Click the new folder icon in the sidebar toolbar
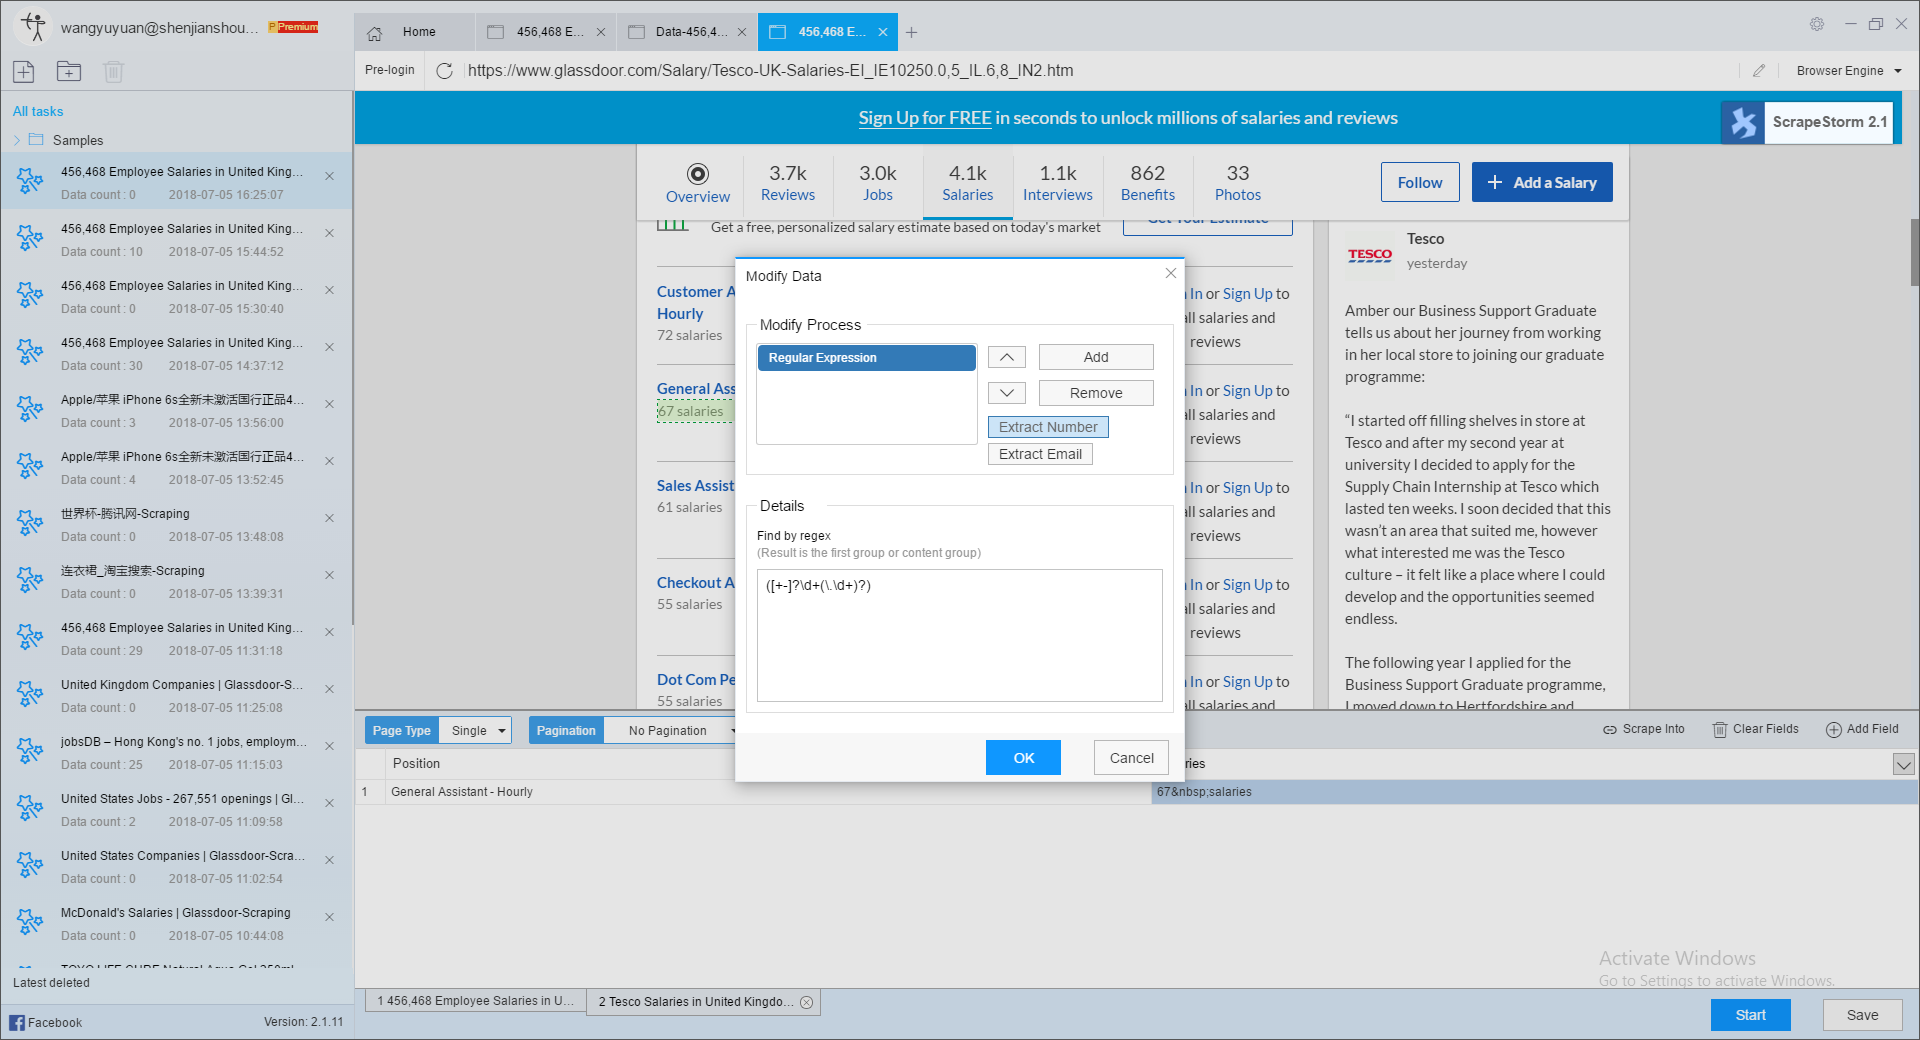Viewport: 1920px width, 1040px height. click(69, 71)
